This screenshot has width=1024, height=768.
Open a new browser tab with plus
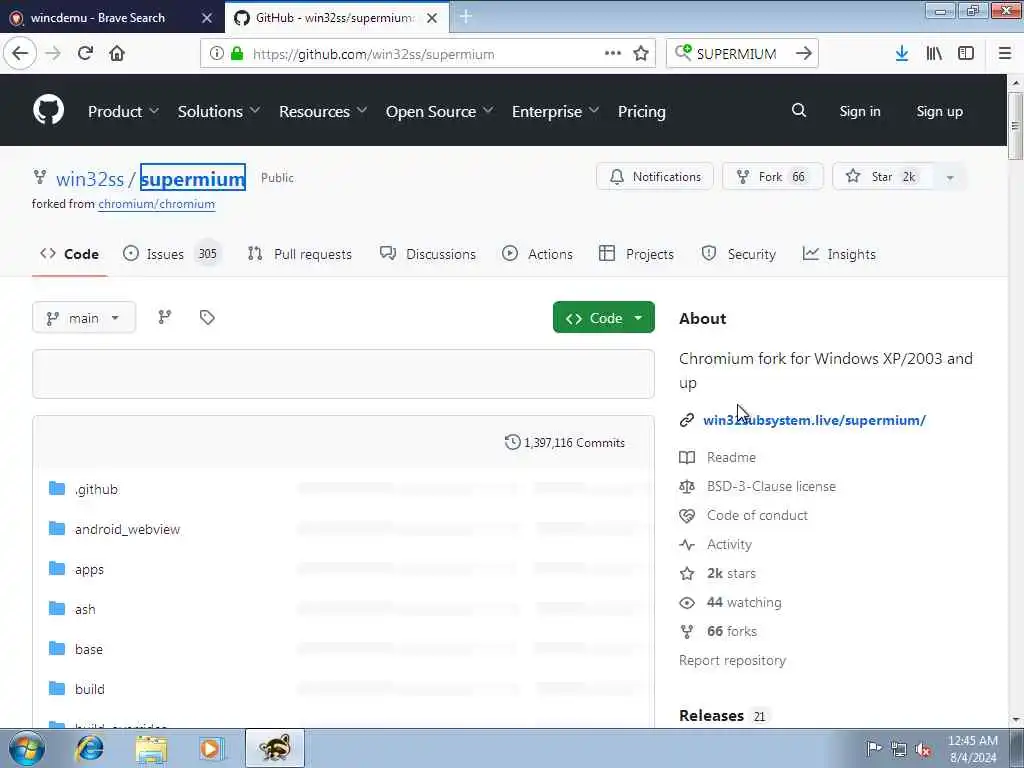(466, 17)
